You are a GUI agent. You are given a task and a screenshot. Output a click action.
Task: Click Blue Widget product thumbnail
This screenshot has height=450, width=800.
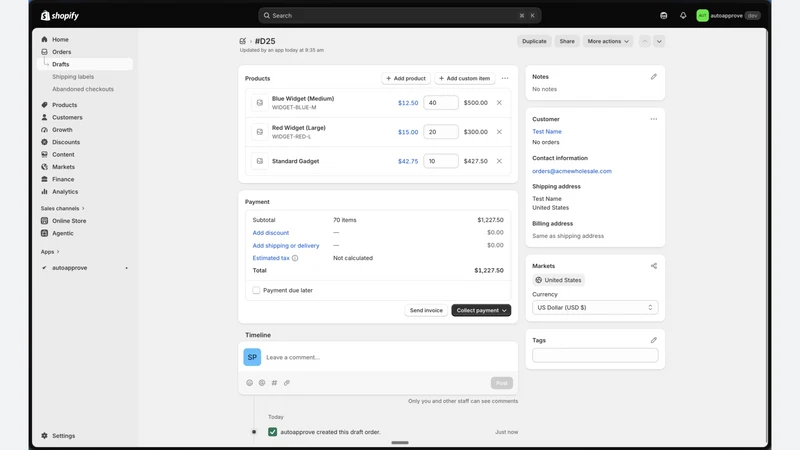[x=260, y=103]
